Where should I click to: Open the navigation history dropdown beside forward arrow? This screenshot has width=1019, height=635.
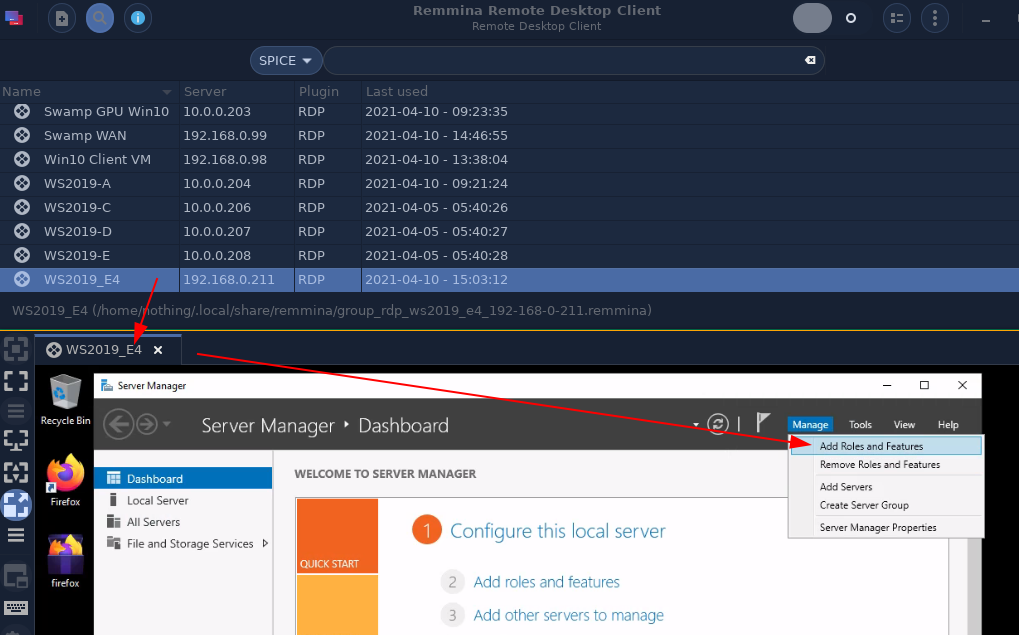[x=166, y=424]
